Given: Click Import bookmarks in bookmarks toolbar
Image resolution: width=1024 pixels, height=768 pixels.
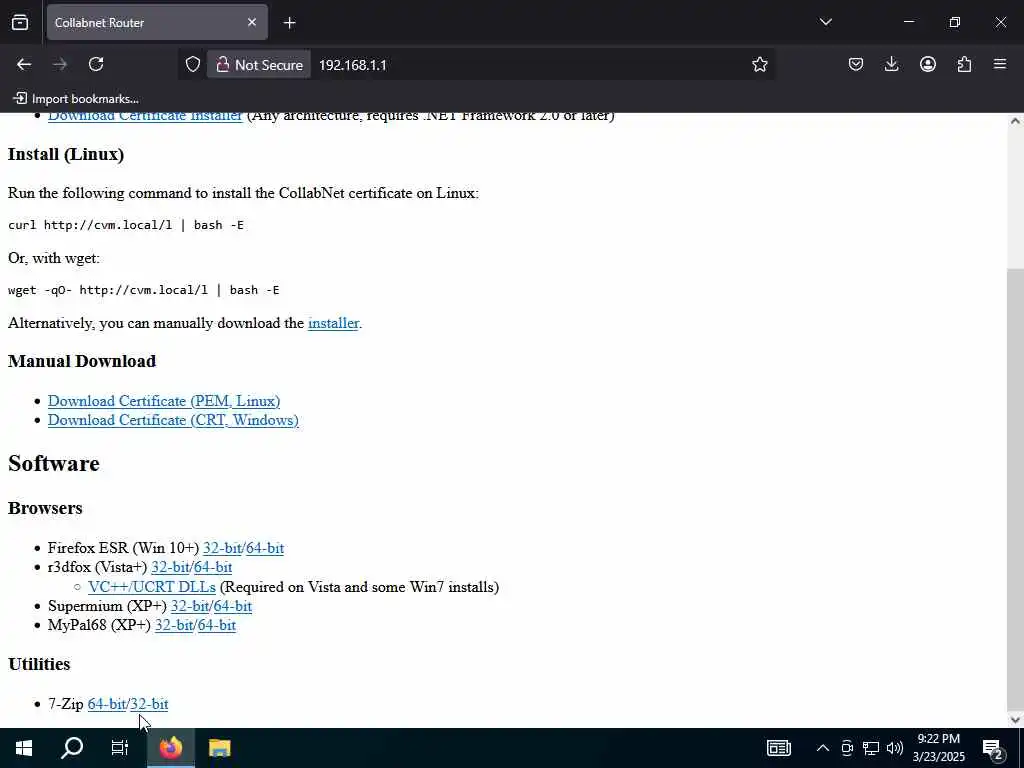Looking at the screenshot, I should [76, 99].
